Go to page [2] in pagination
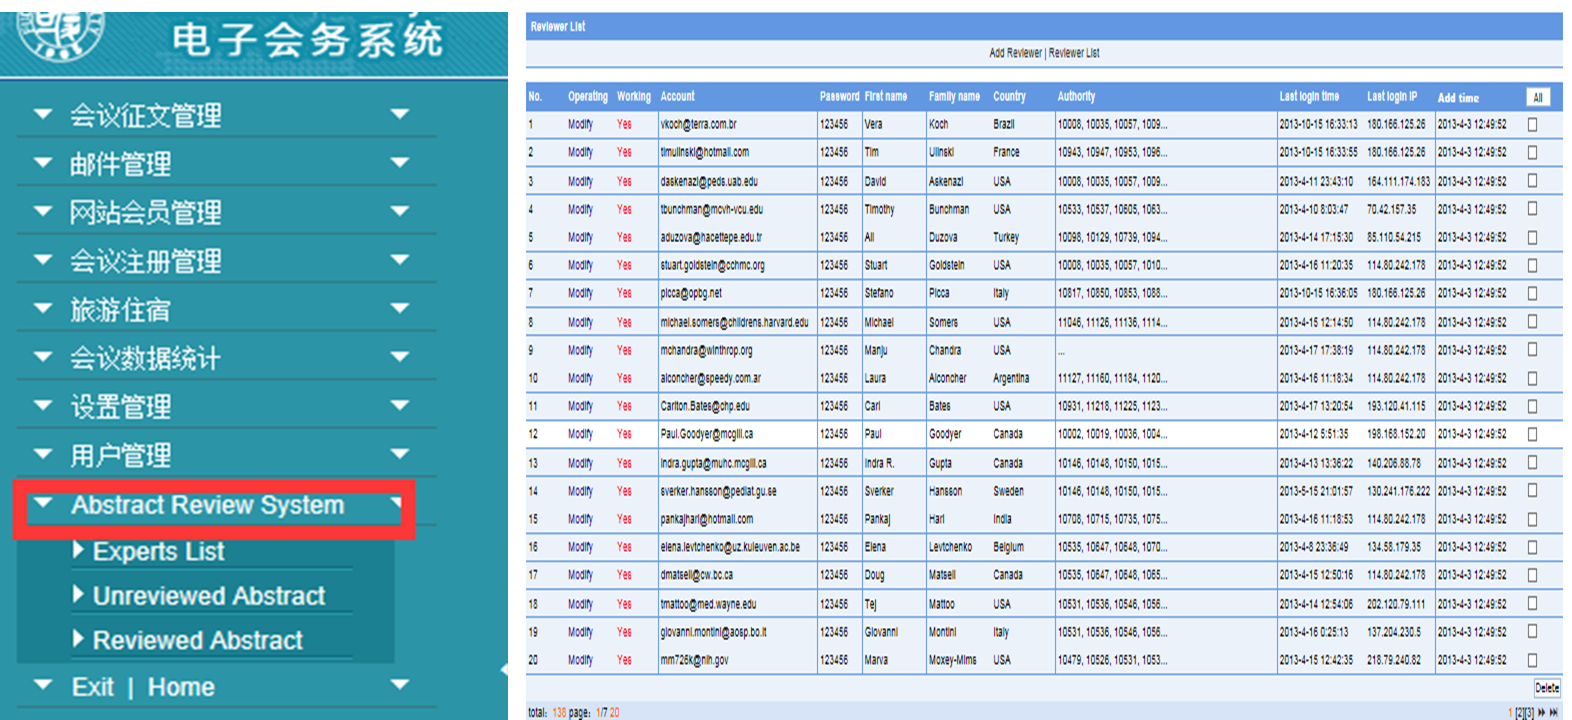Image resolution: width=1572 pixels, height=720 pixels. point(1520,713)
